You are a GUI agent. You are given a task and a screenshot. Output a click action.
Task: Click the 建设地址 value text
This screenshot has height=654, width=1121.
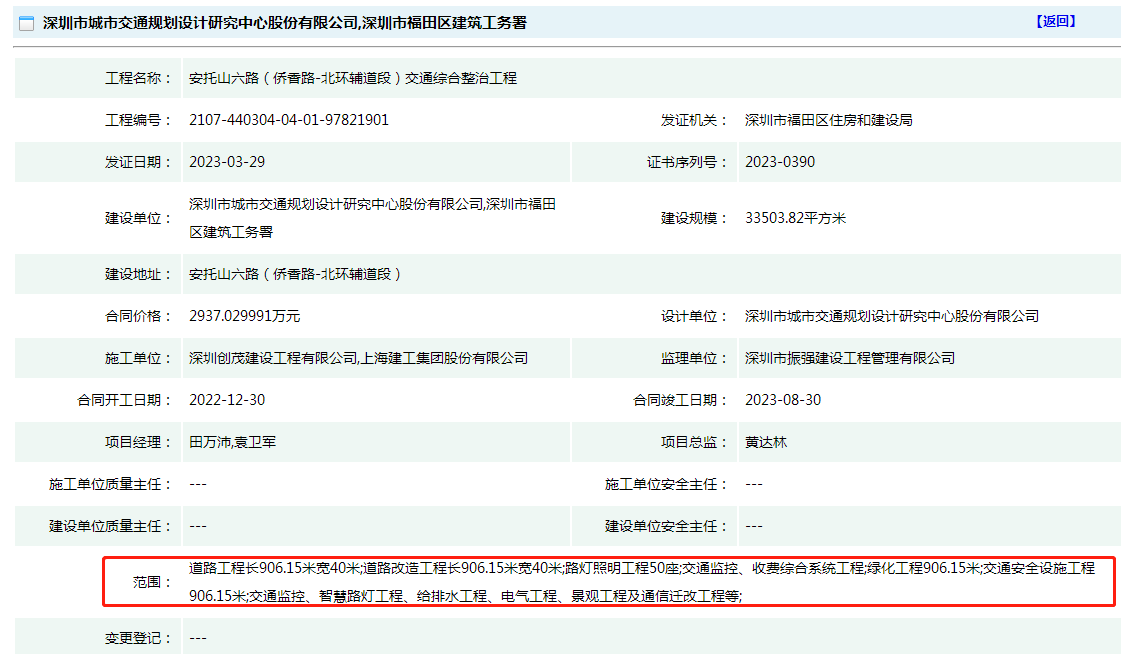click(x=295, y=274)
